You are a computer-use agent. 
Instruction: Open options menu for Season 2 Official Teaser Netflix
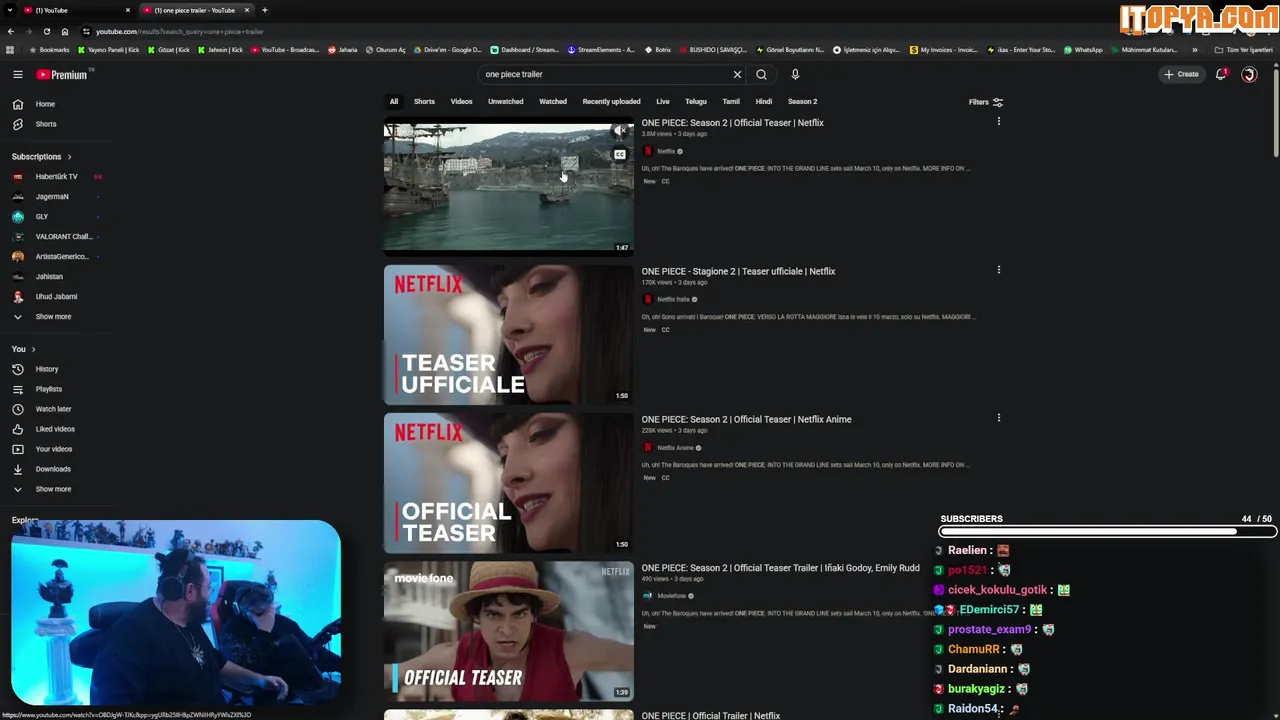pyautogui.click(x=998, y=122)
